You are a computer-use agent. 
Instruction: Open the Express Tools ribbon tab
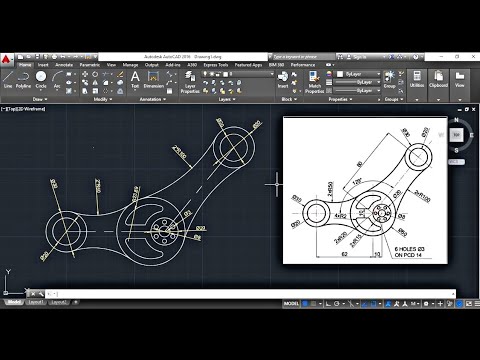tap(216, 65)
